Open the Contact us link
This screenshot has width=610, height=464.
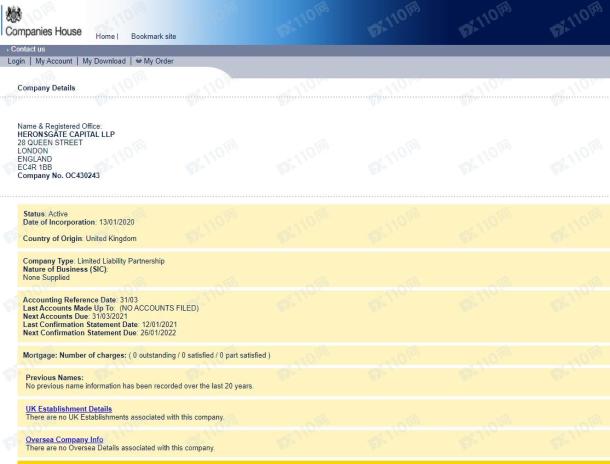[28, 49]
